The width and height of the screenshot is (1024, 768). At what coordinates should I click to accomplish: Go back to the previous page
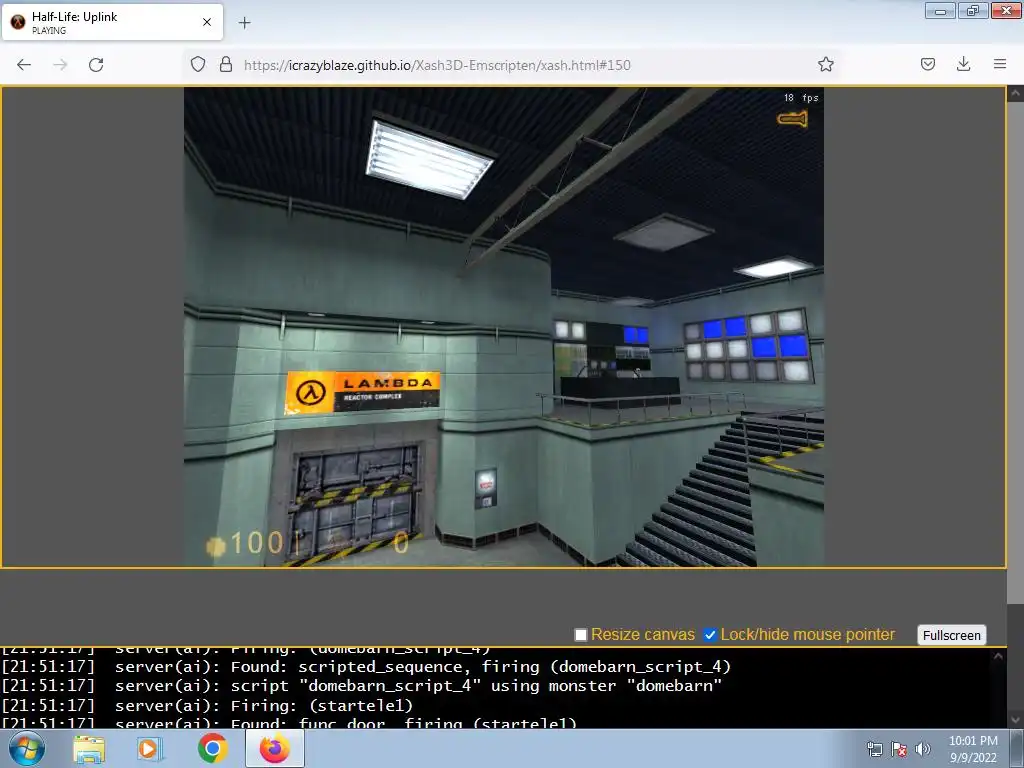point(24,65)
